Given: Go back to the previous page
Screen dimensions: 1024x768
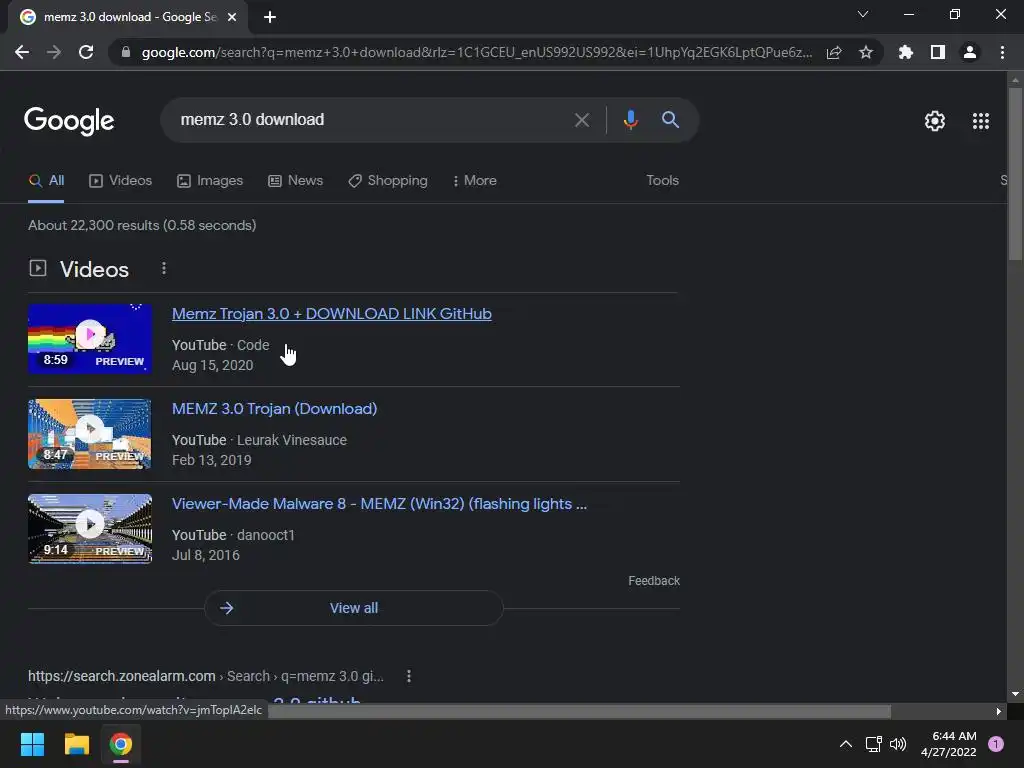Looking at the screenshot, I should (22, 52).
